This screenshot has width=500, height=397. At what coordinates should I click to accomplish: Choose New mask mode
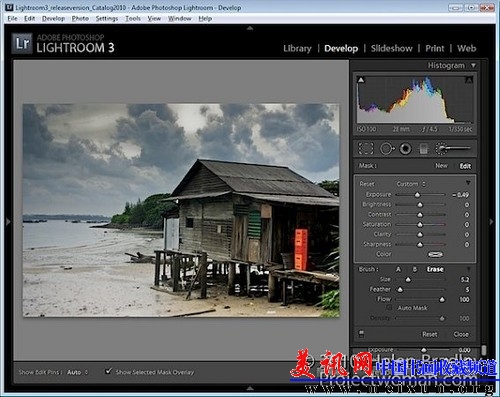click(441, 166)
